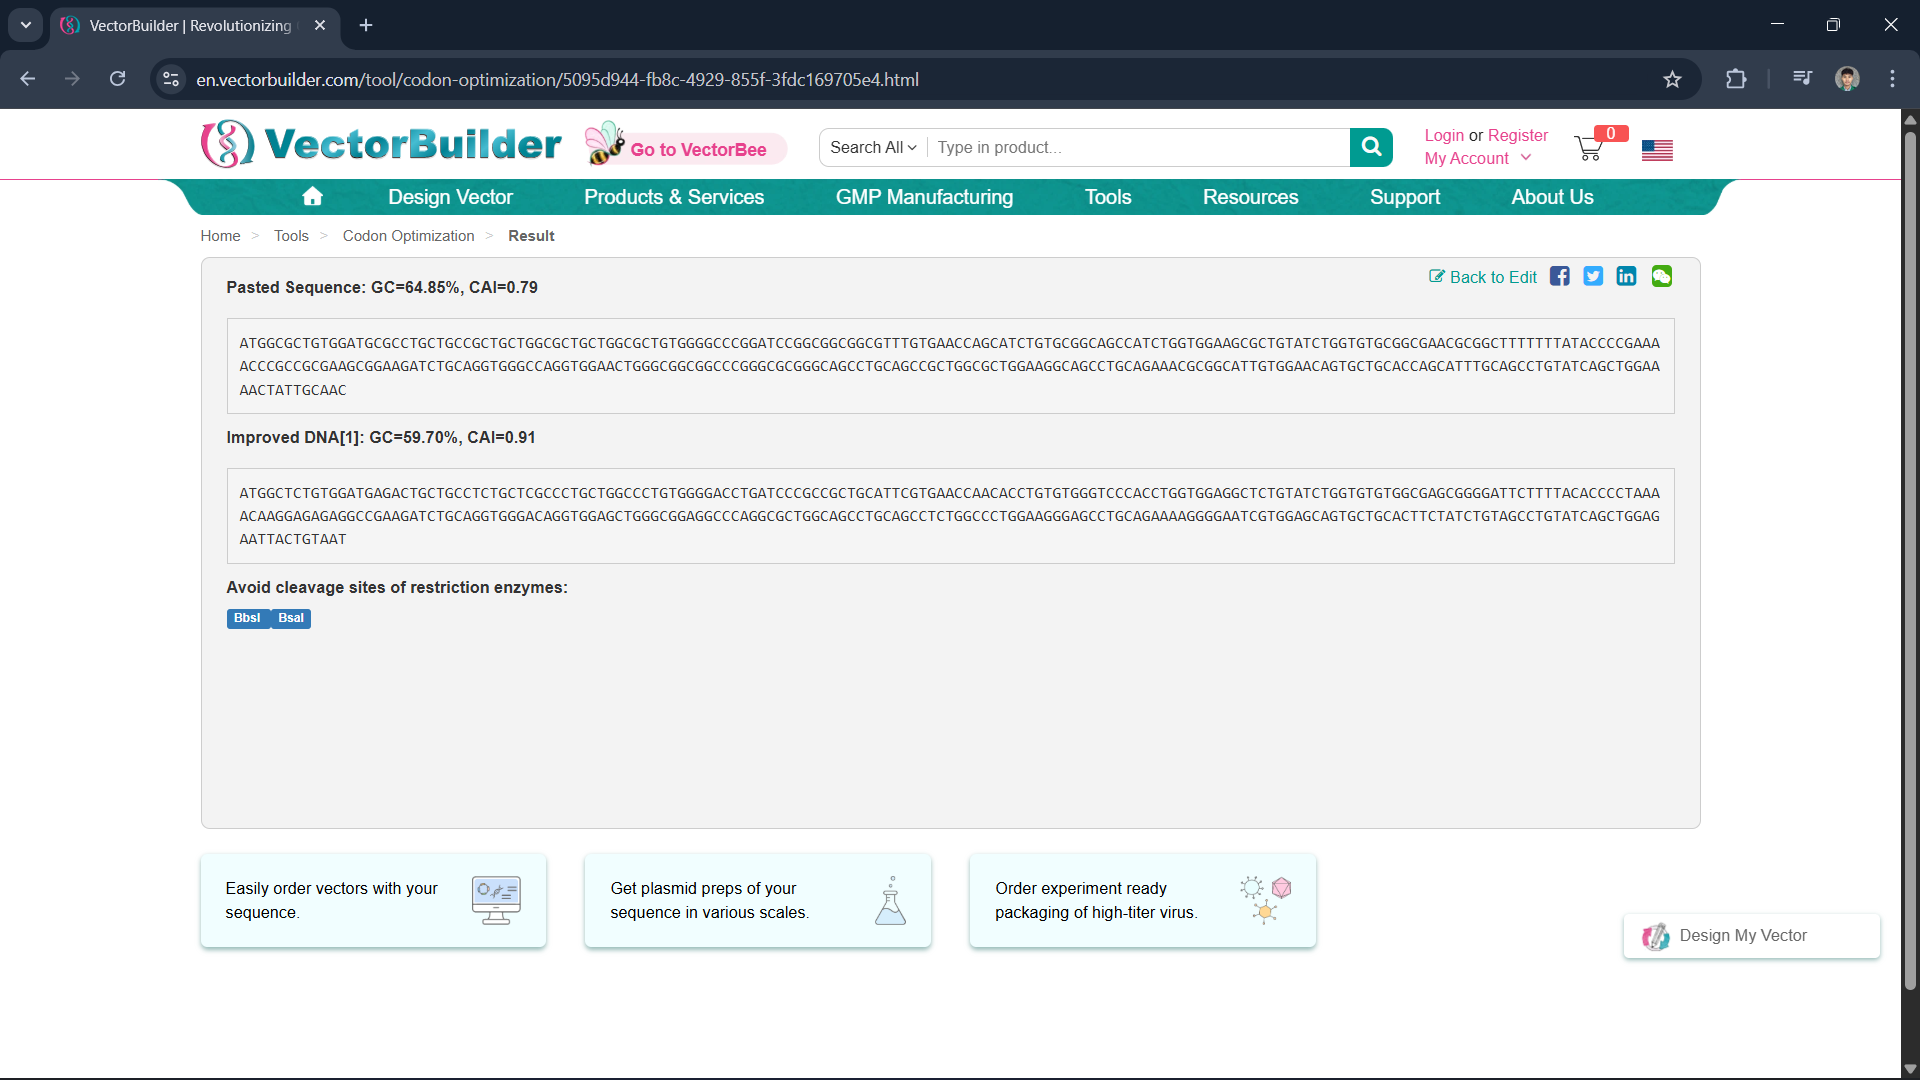Click Codon Optimization breadcrumb link
Image resolution: width=1920 pixels, height=1080 pixels.
pos(408,236)
